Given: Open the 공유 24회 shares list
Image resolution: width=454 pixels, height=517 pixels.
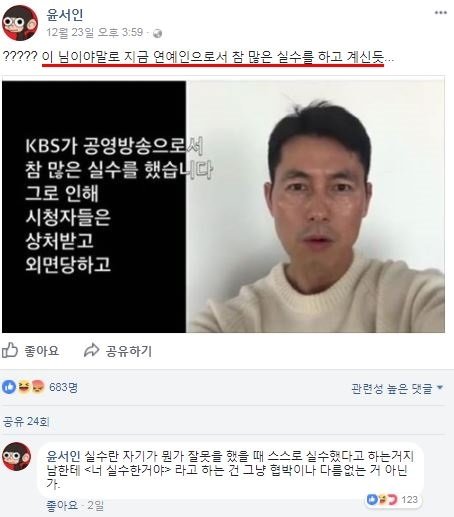Looking at the screenshot, I should pyautogui.click(x=26, y=422).
